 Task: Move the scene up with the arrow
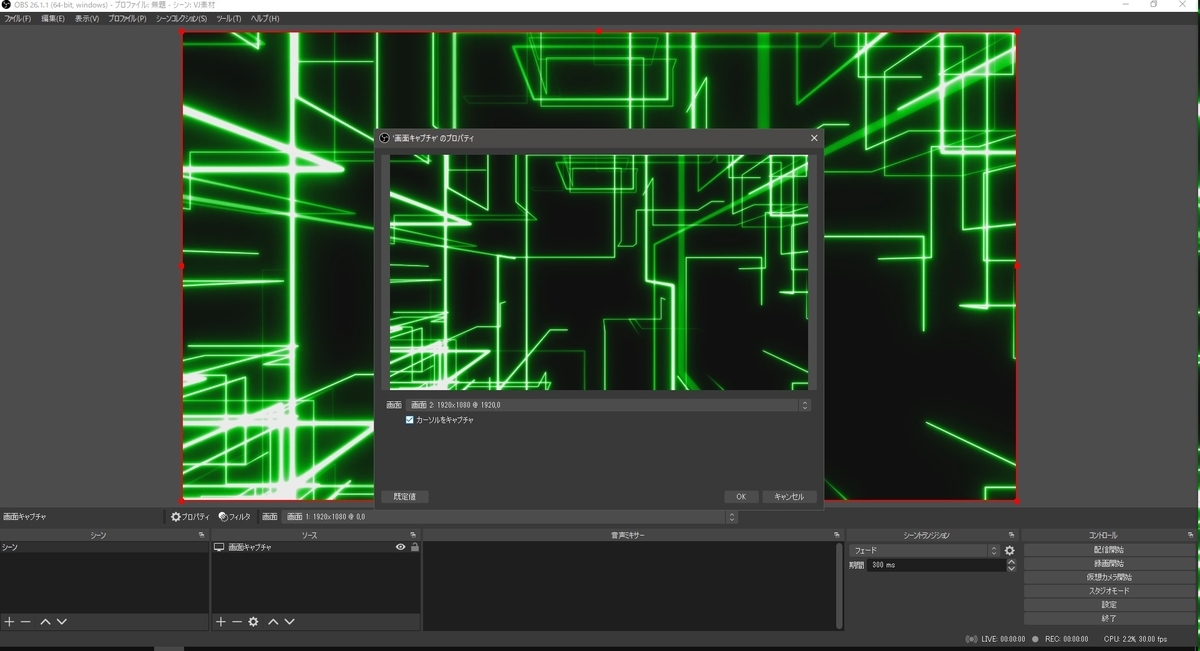click(x=45, y=622)
